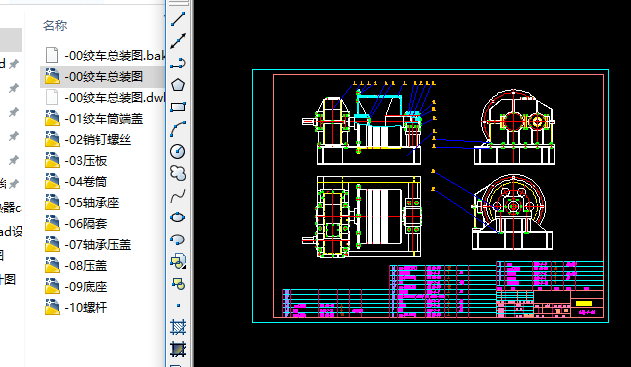The height and width of the screenshot is (367, 631).
Task: Select the Line draw tool
Action: 178,19
